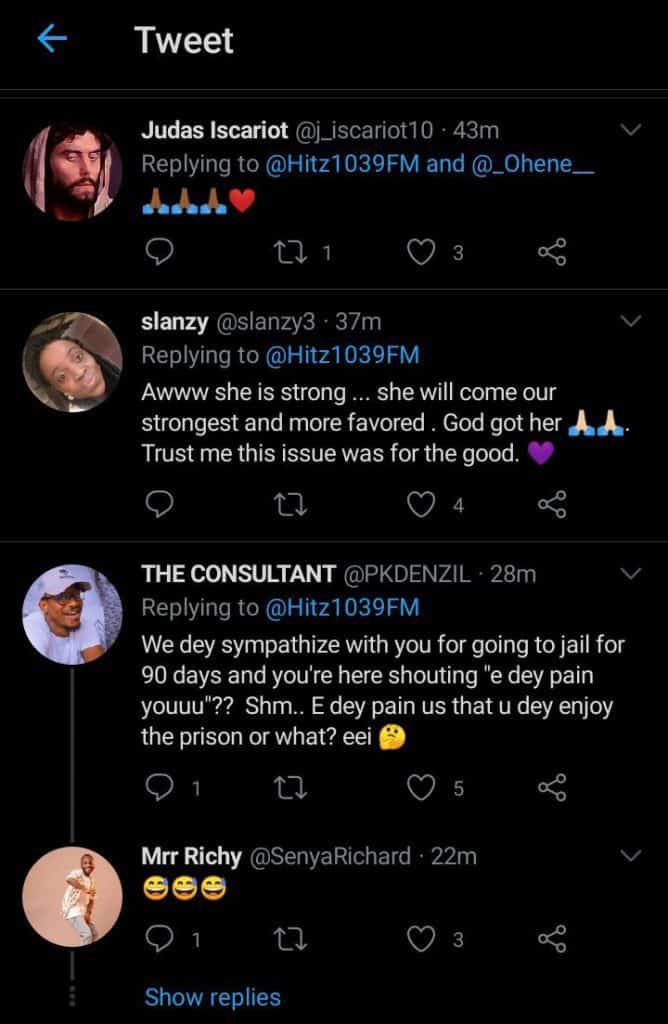
Task: Like Judas Iscariot's tweet
Action: [x=423, y=253]
